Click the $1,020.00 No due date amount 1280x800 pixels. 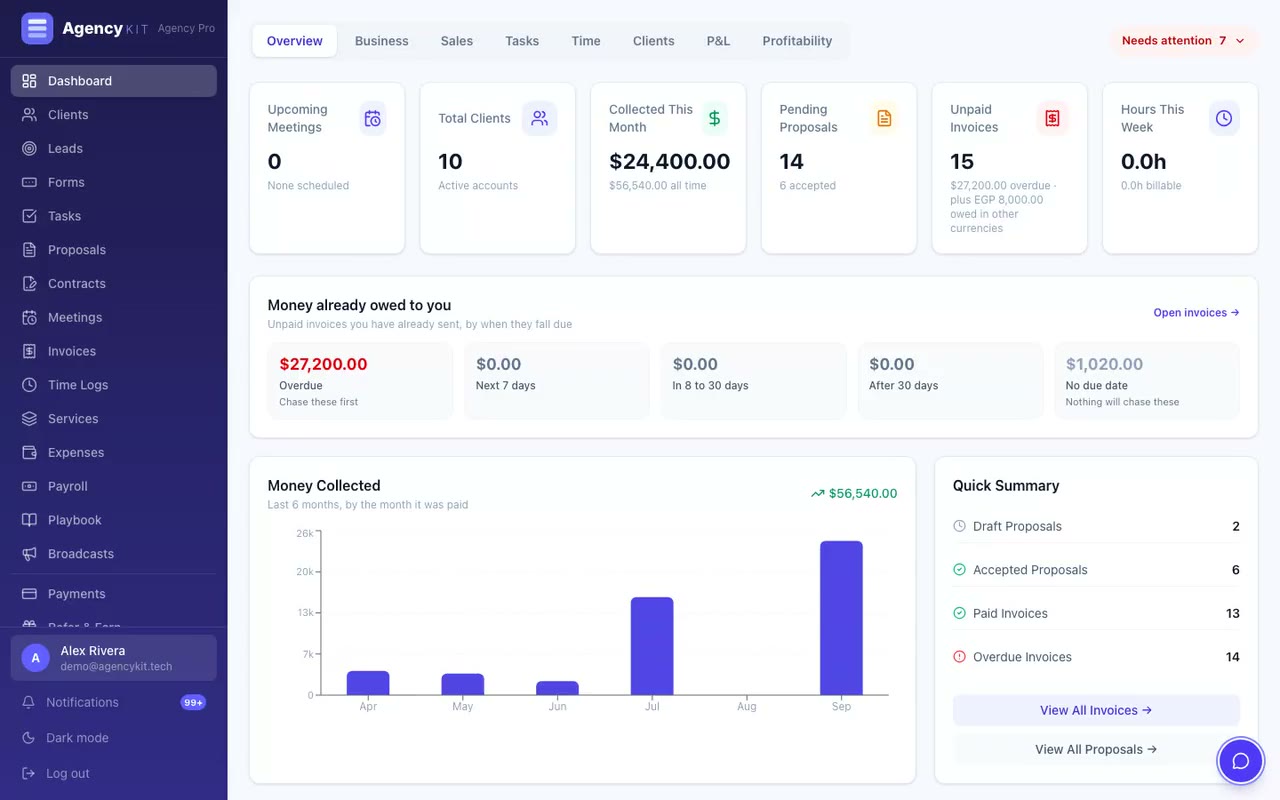(1104, 364)
